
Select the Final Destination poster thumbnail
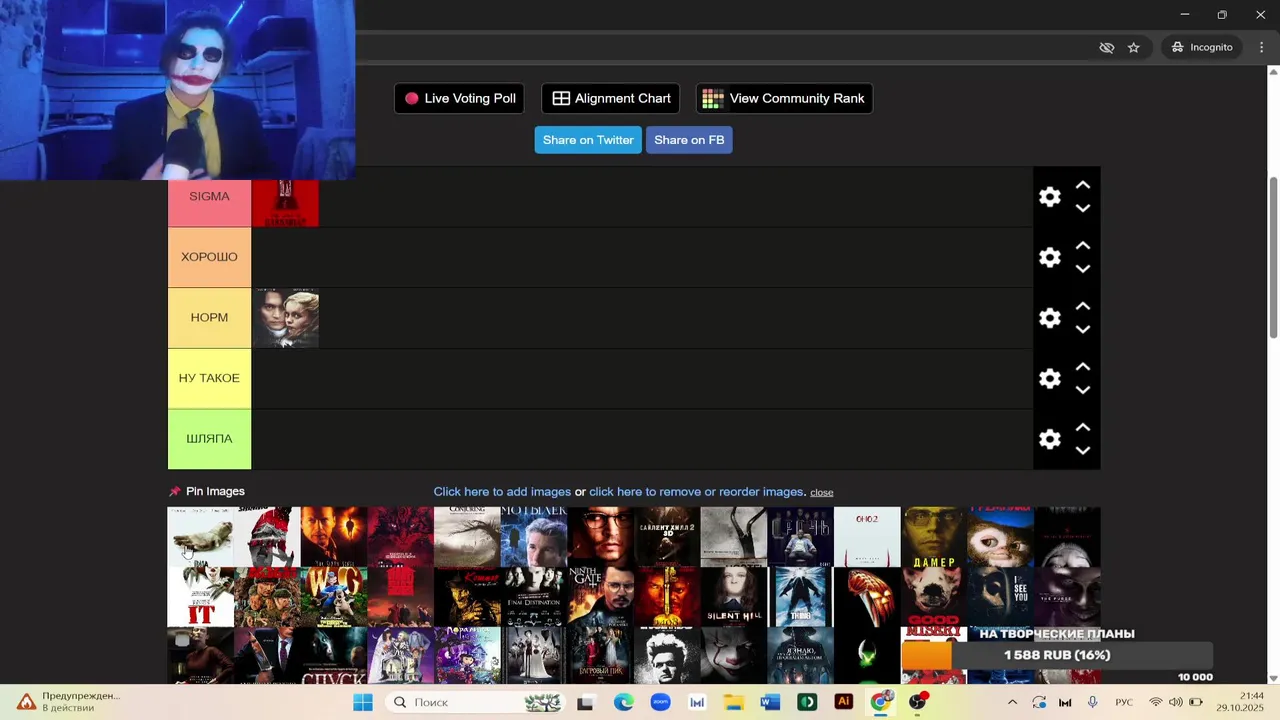tap(533, 597)
